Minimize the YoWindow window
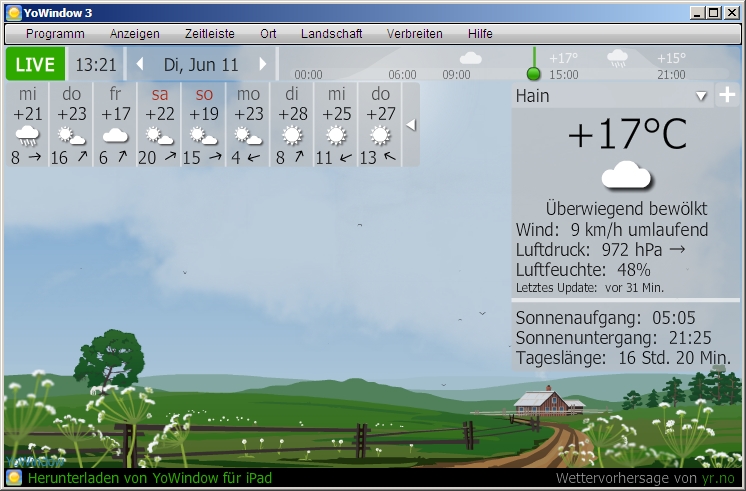The height and width of the screenshot is (491, 746). click(697, 13)
